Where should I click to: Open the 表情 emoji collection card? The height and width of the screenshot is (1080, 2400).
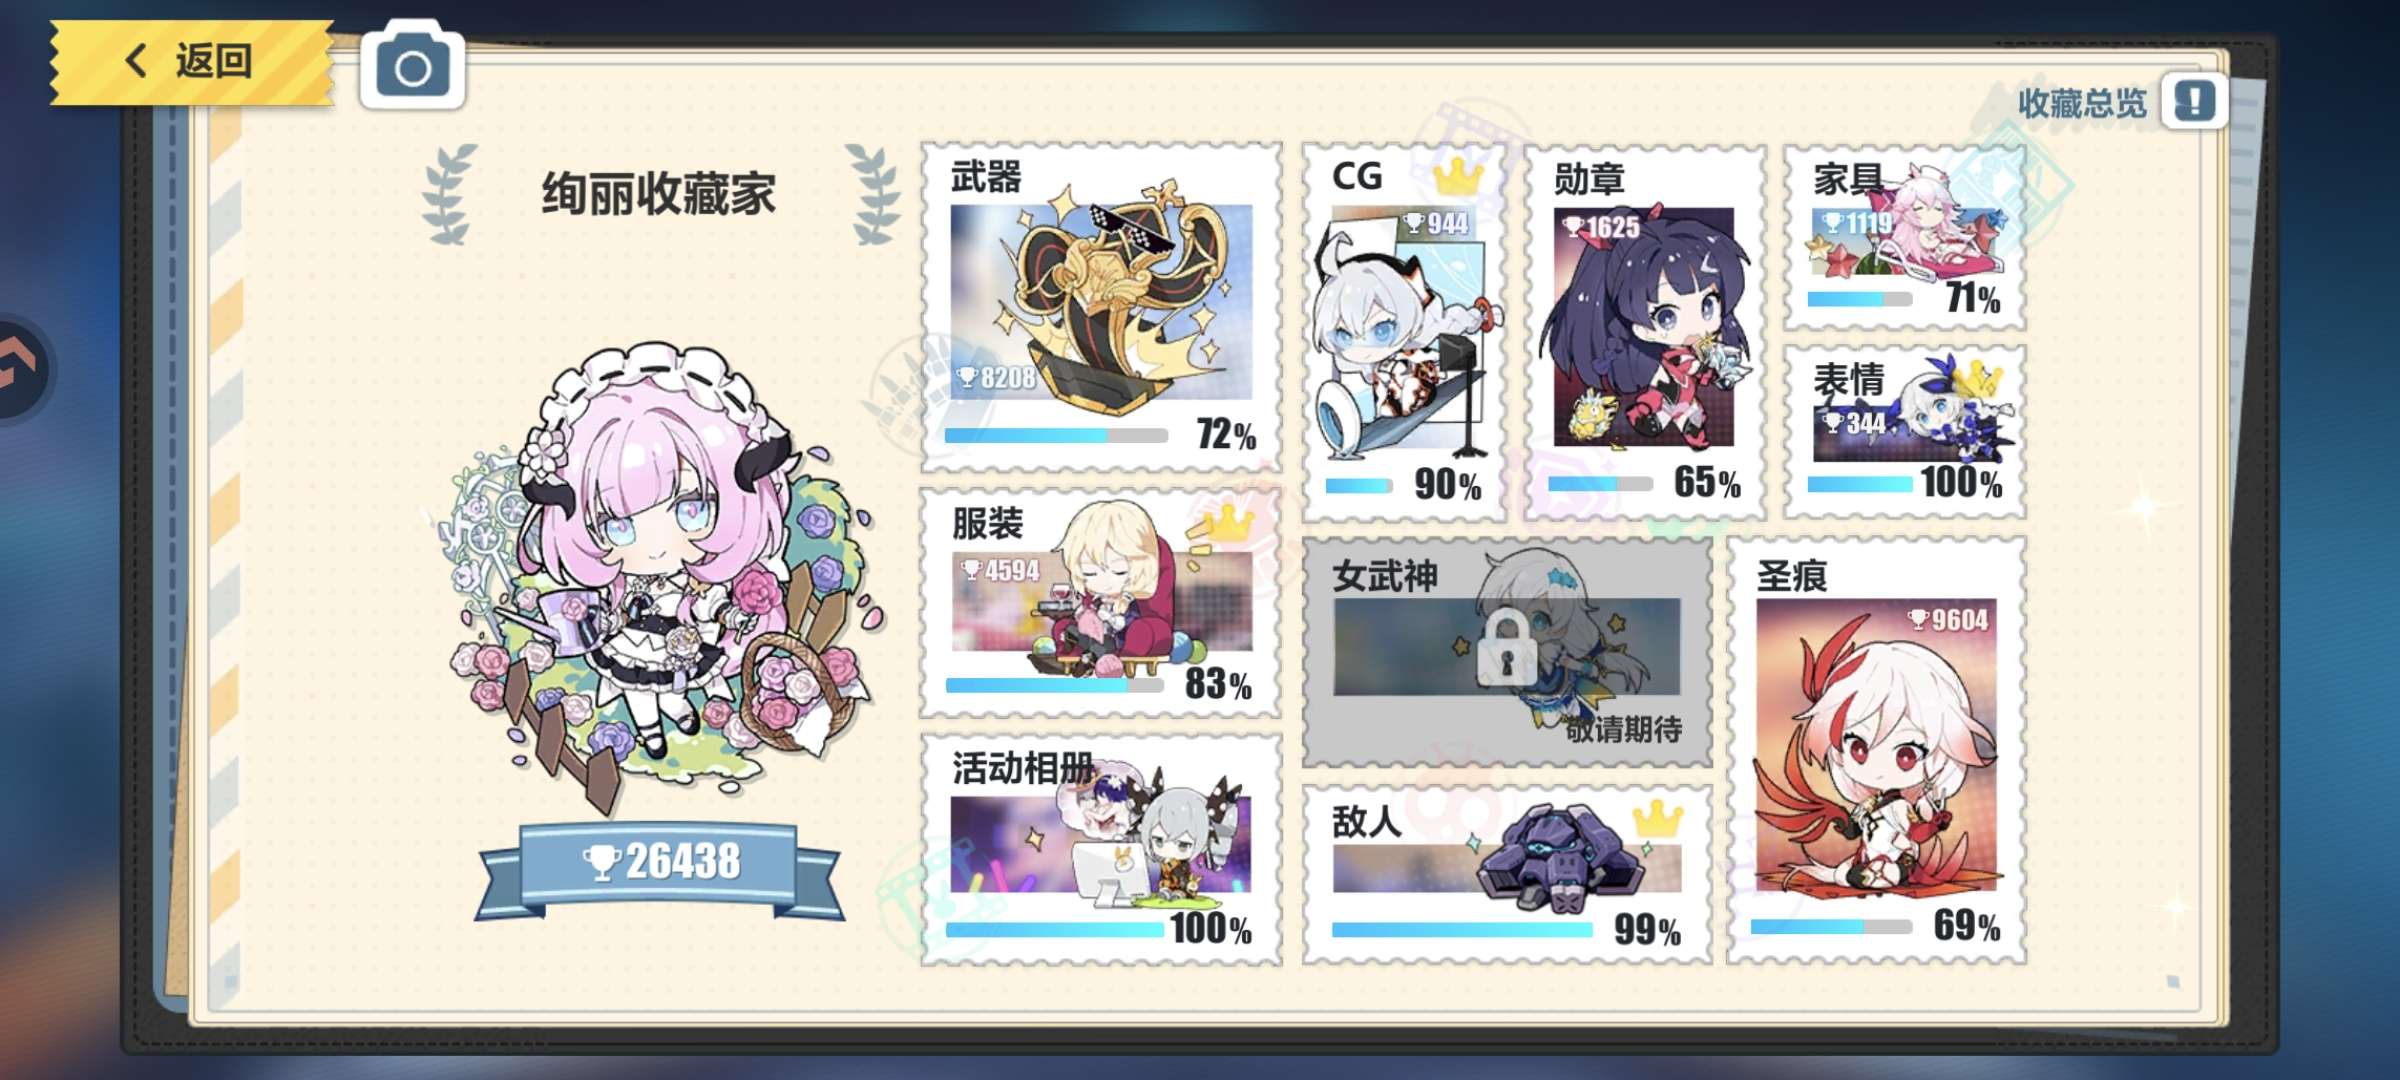click(x=1905, y=432)
